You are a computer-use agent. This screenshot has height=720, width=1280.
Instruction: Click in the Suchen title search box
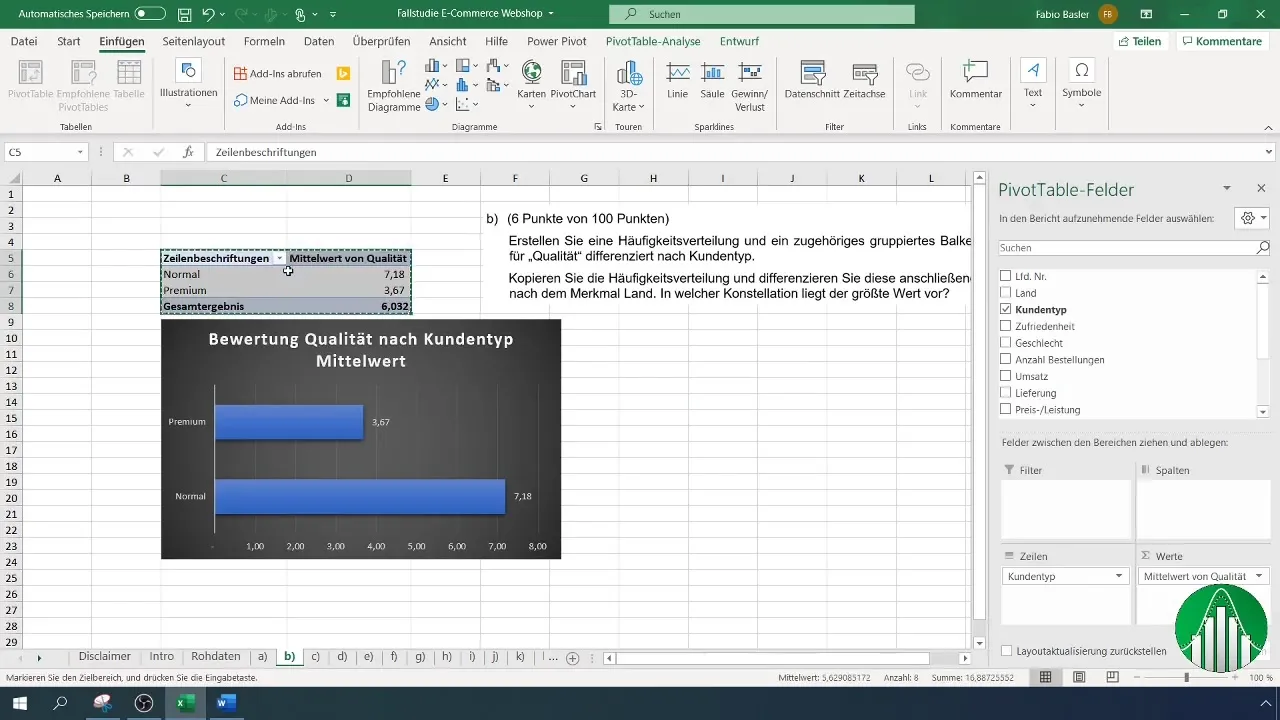click(761, 15)
